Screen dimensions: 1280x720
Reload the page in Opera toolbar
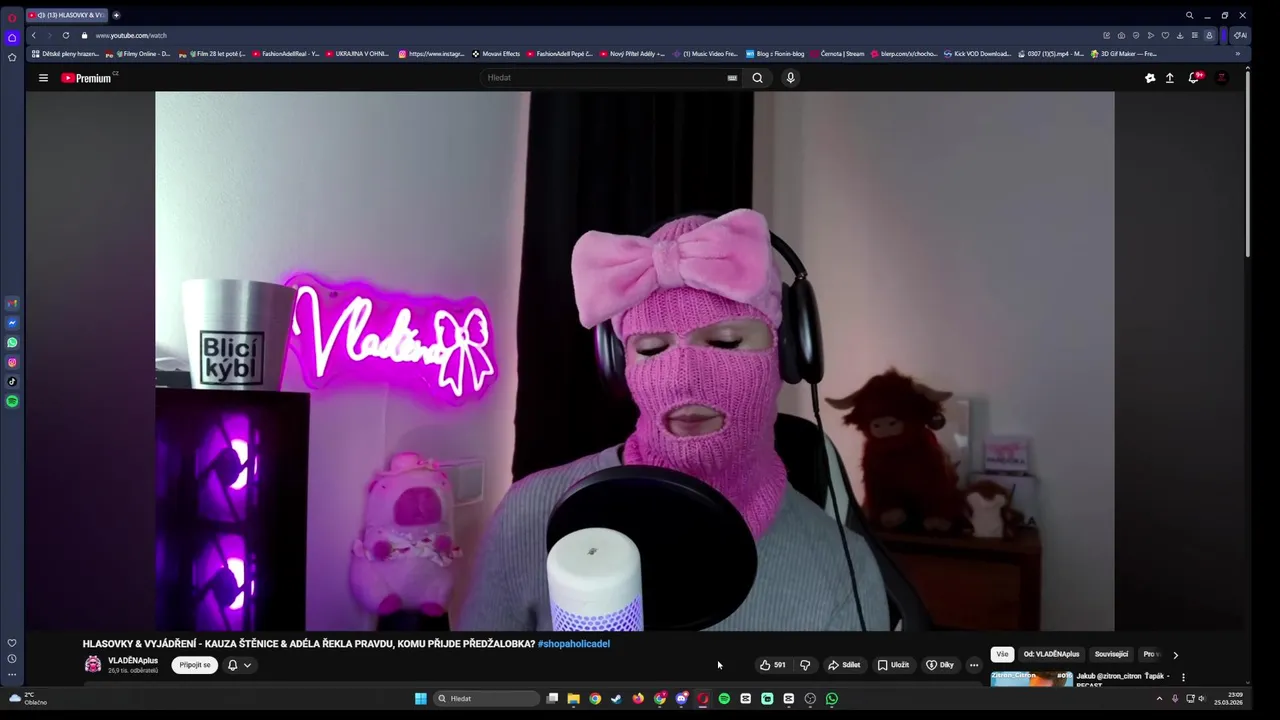(x=66, y=35)
